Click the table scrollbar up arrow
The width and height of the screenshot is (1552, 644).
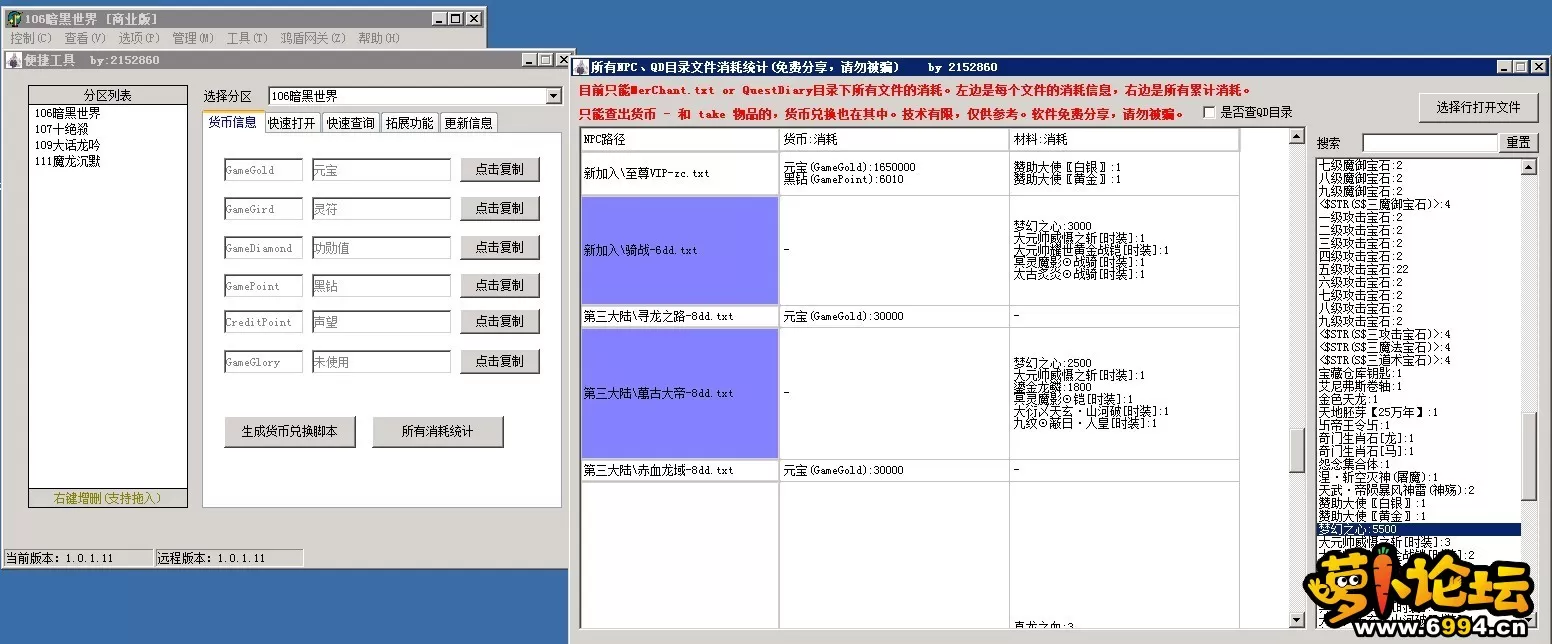click(x=1297, y=137)
